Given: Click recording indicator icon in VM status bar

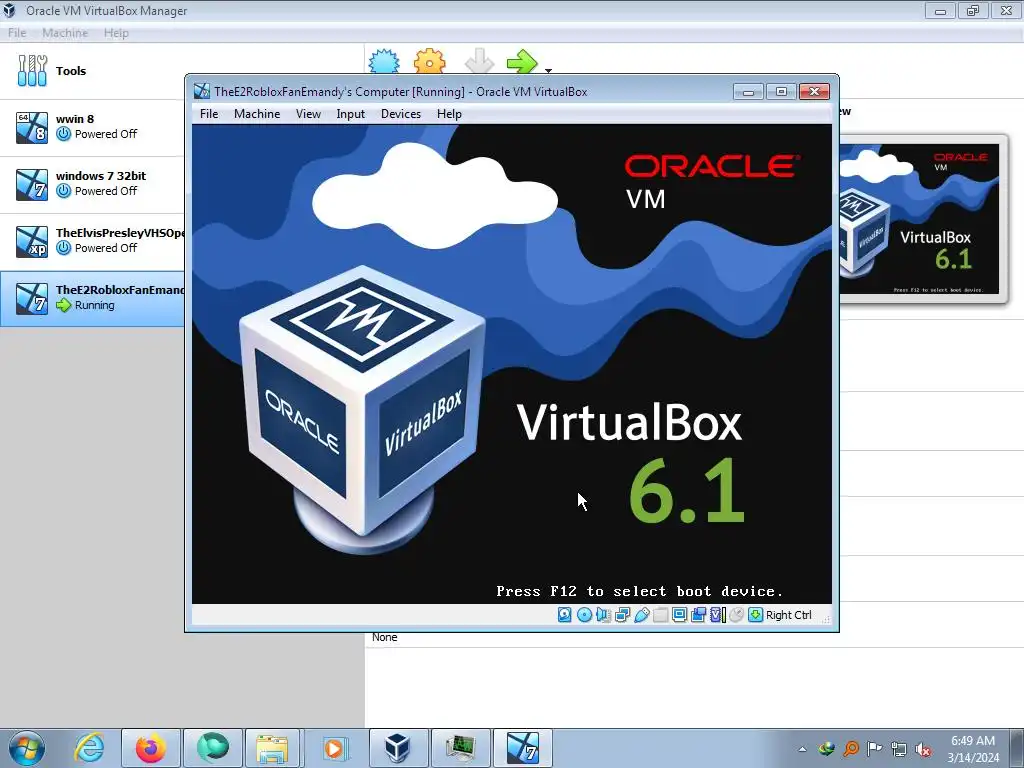Looking at the screenshot, I should pyautogui.click(x=698, y=615).
